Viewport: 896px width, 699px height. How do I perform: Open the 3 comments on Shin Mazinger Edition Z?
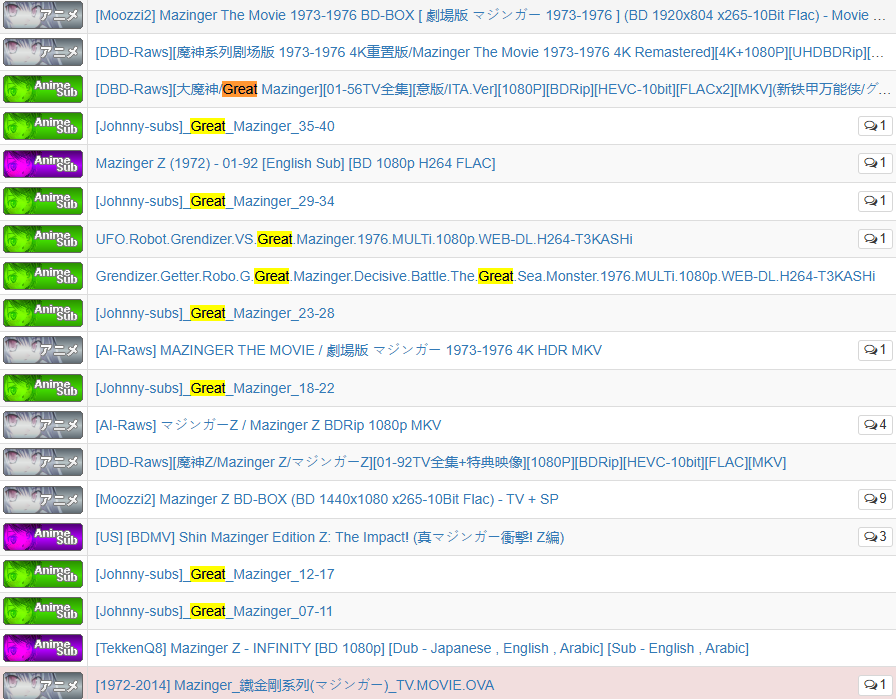tap(875, 537)
